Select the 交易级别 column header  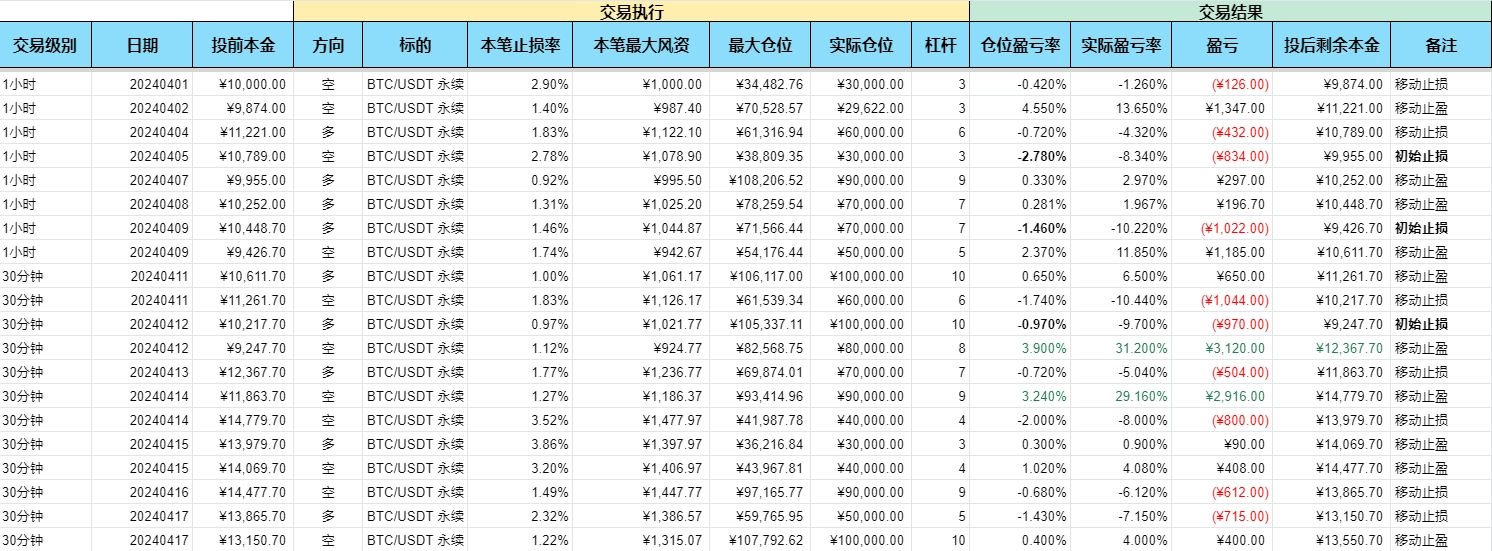(x=45, y=46)
